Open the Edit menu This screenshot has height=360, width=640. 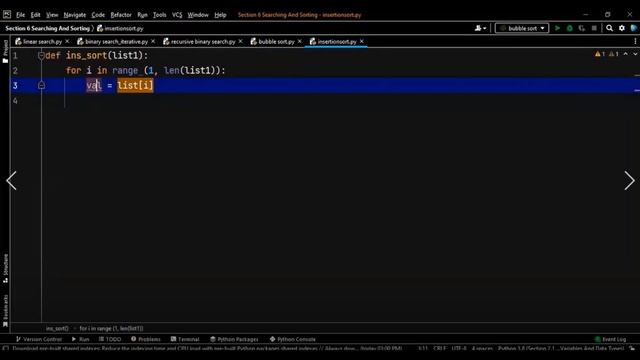click(x=36, y=15)
